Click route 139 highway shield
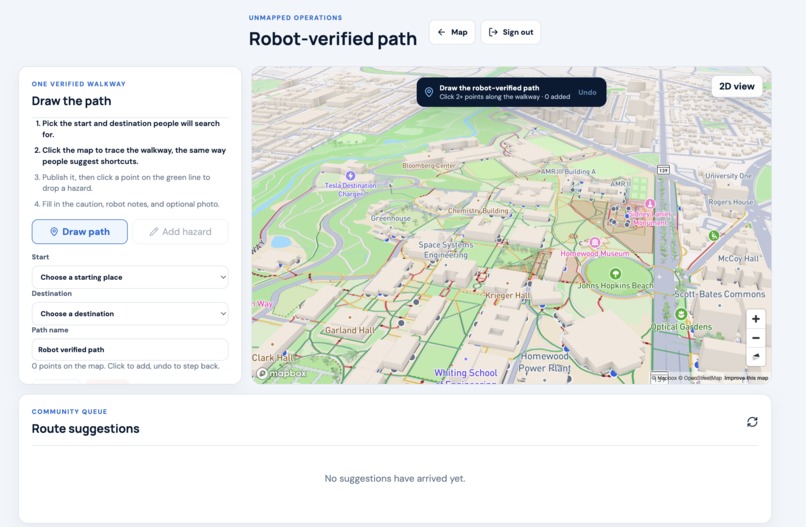 click(x=663, y=170)
